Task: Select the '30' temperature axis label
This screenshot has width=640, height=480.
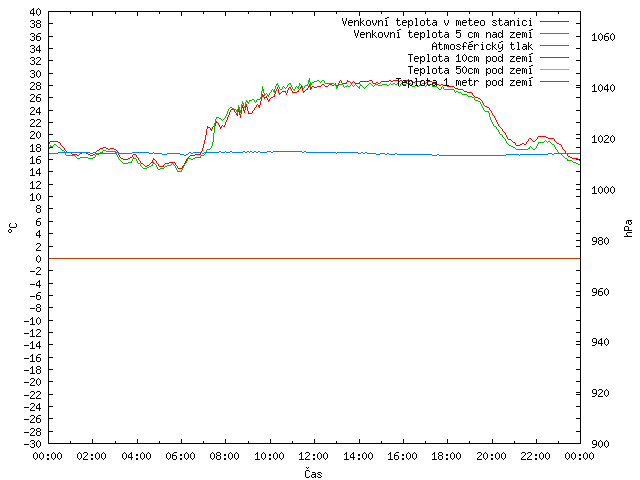Action: (x=36, y=74)
